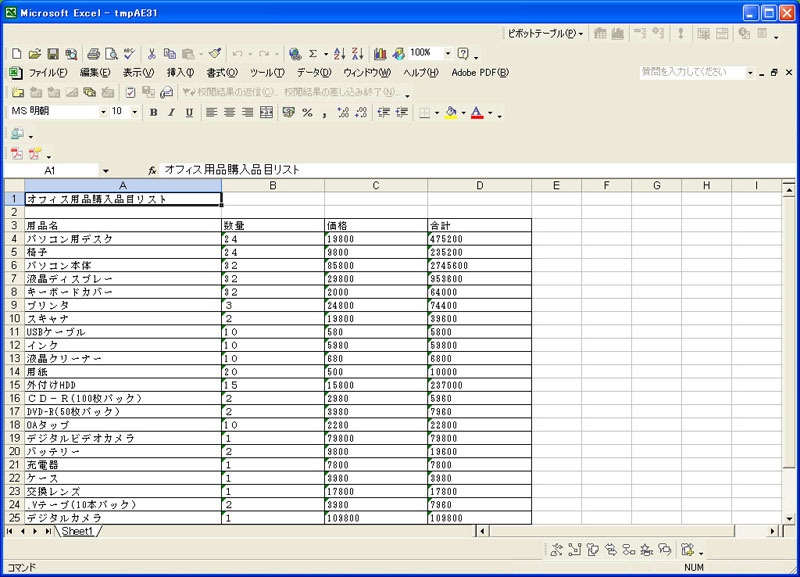Image resolution: width=800 pixels, height=577 pixels.
Task: Select column D header
Action: 479,186
